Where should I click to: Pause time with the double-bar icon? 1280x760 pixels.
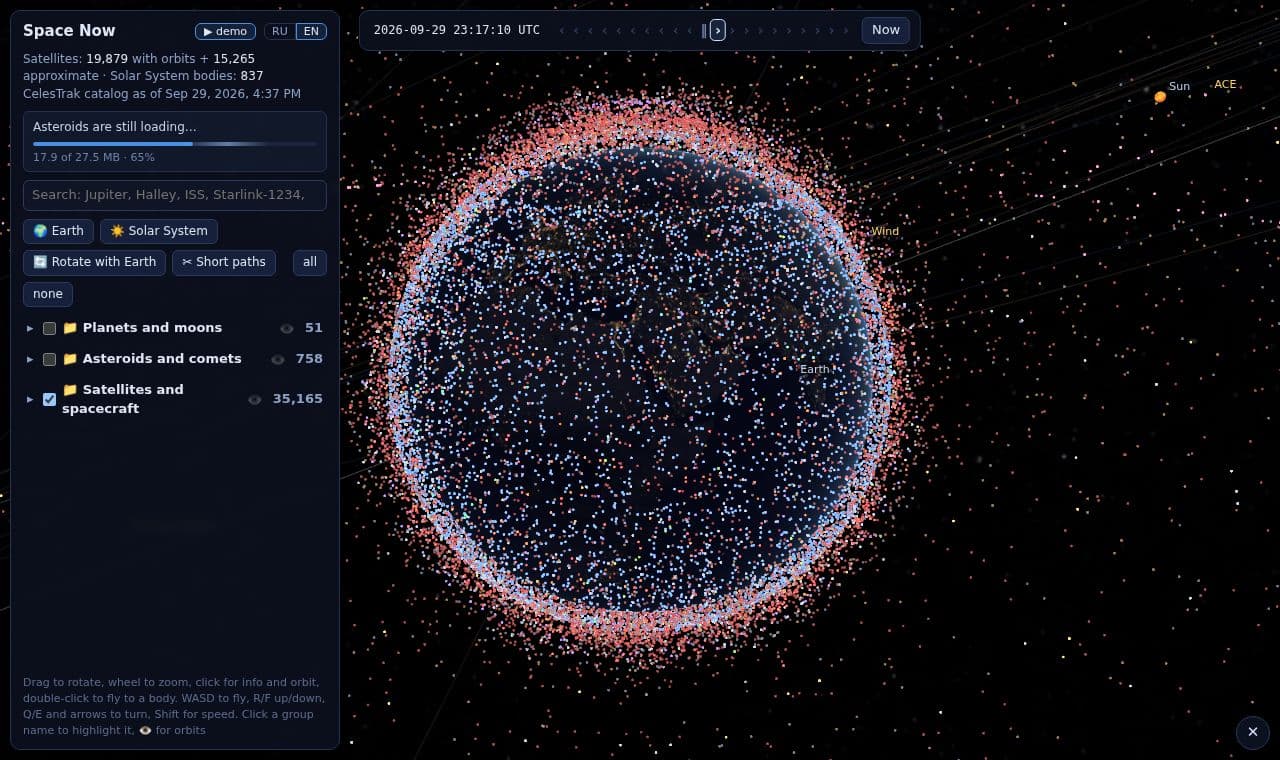coord(704,30)
